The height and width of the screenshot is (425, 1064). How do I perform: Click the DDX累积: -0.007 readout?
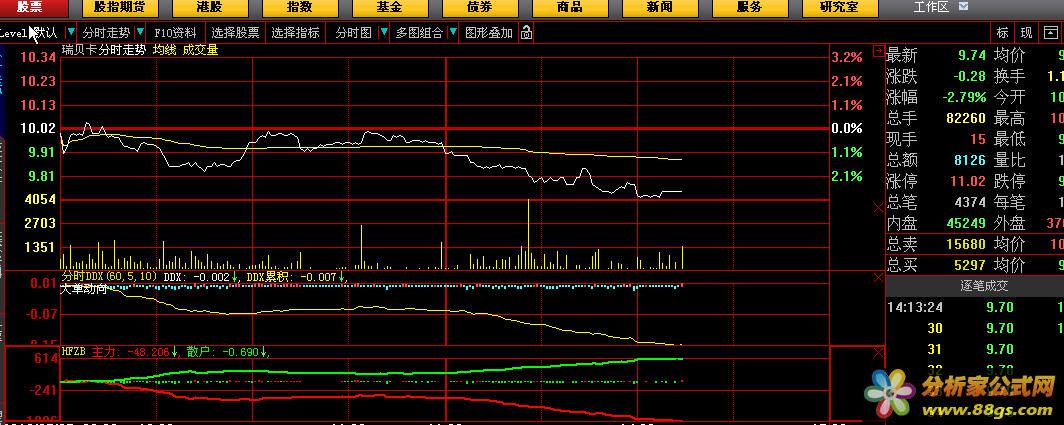[x=296, y=277]
